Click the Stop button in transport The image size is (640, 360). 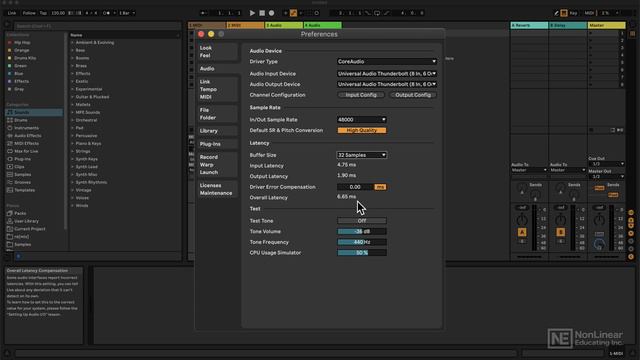tap(262, 13)
